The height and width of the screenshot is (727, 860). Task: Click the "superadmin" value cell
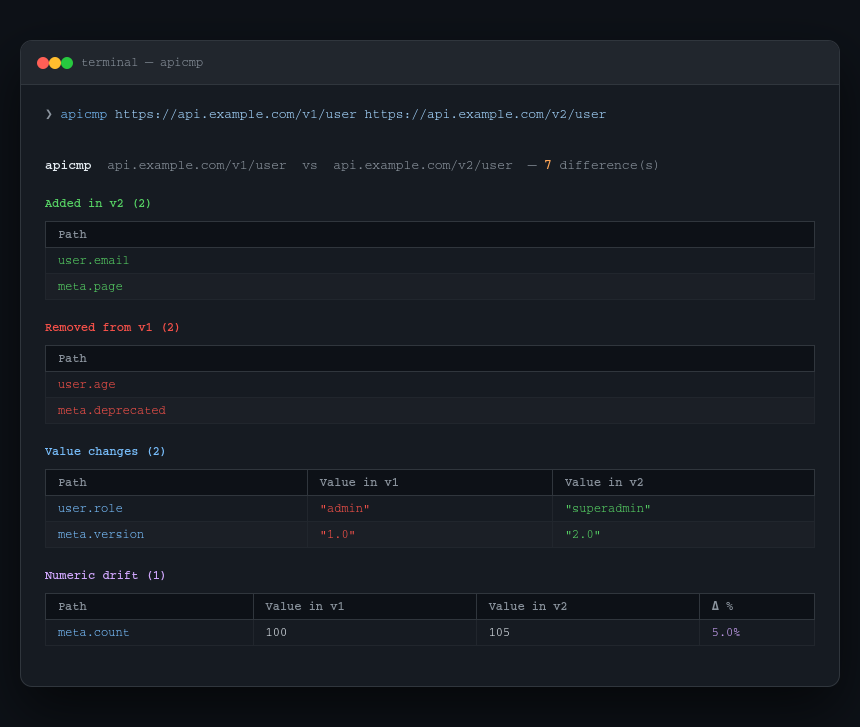[x=683, y=508]
